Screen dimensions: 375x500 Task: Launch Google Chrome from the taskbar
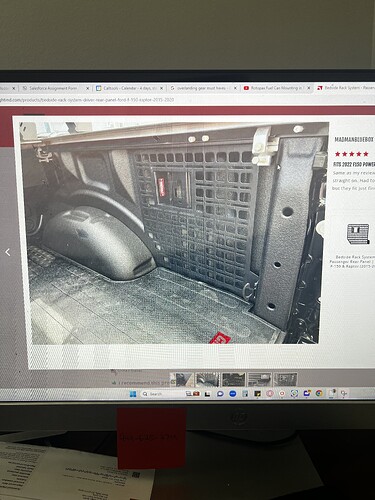[319, 393]
